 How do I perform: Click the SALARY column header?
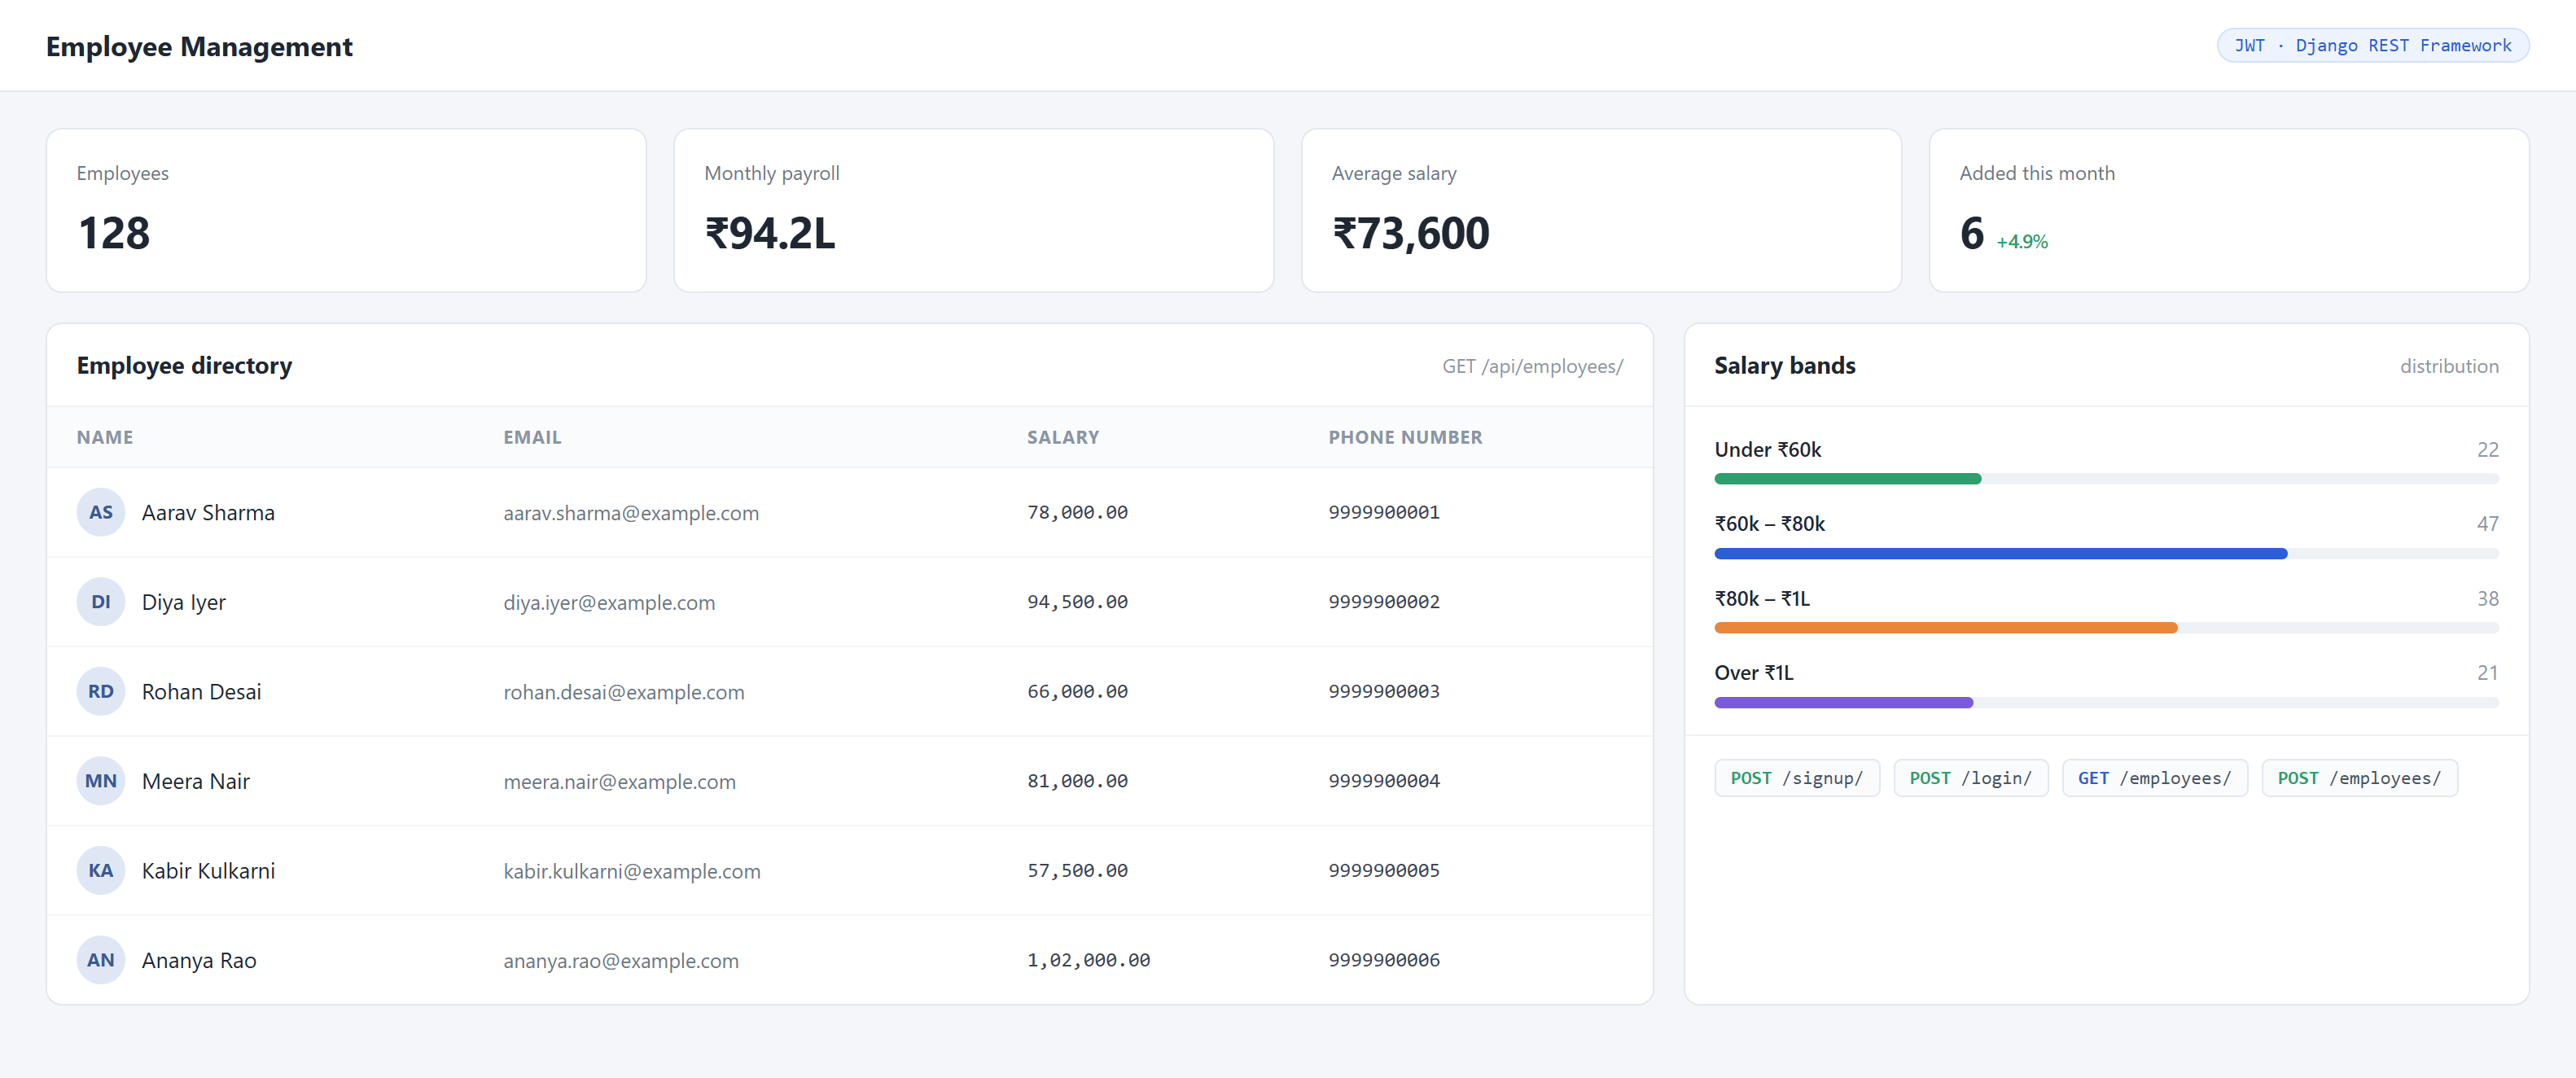tap(1063, 437)
